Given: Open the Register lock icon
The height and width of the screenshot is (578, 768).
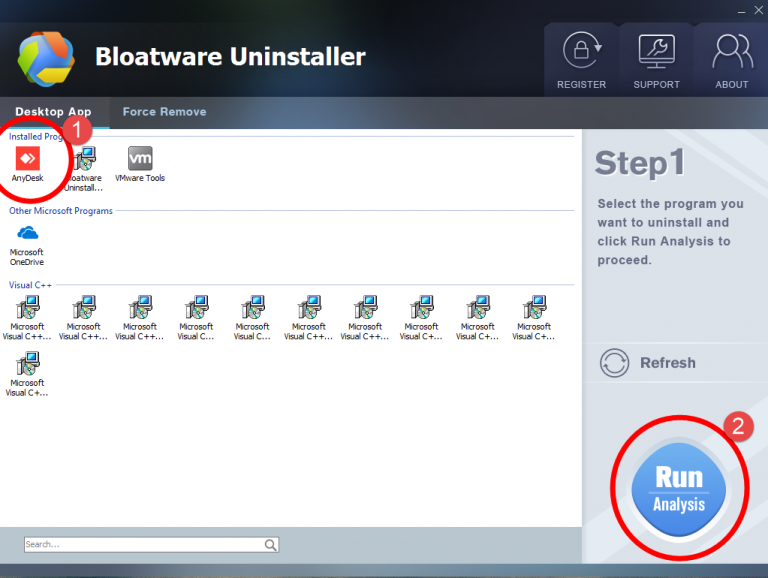Looking at the screenshot, I should pyautogui.click(x=581, y=50).
